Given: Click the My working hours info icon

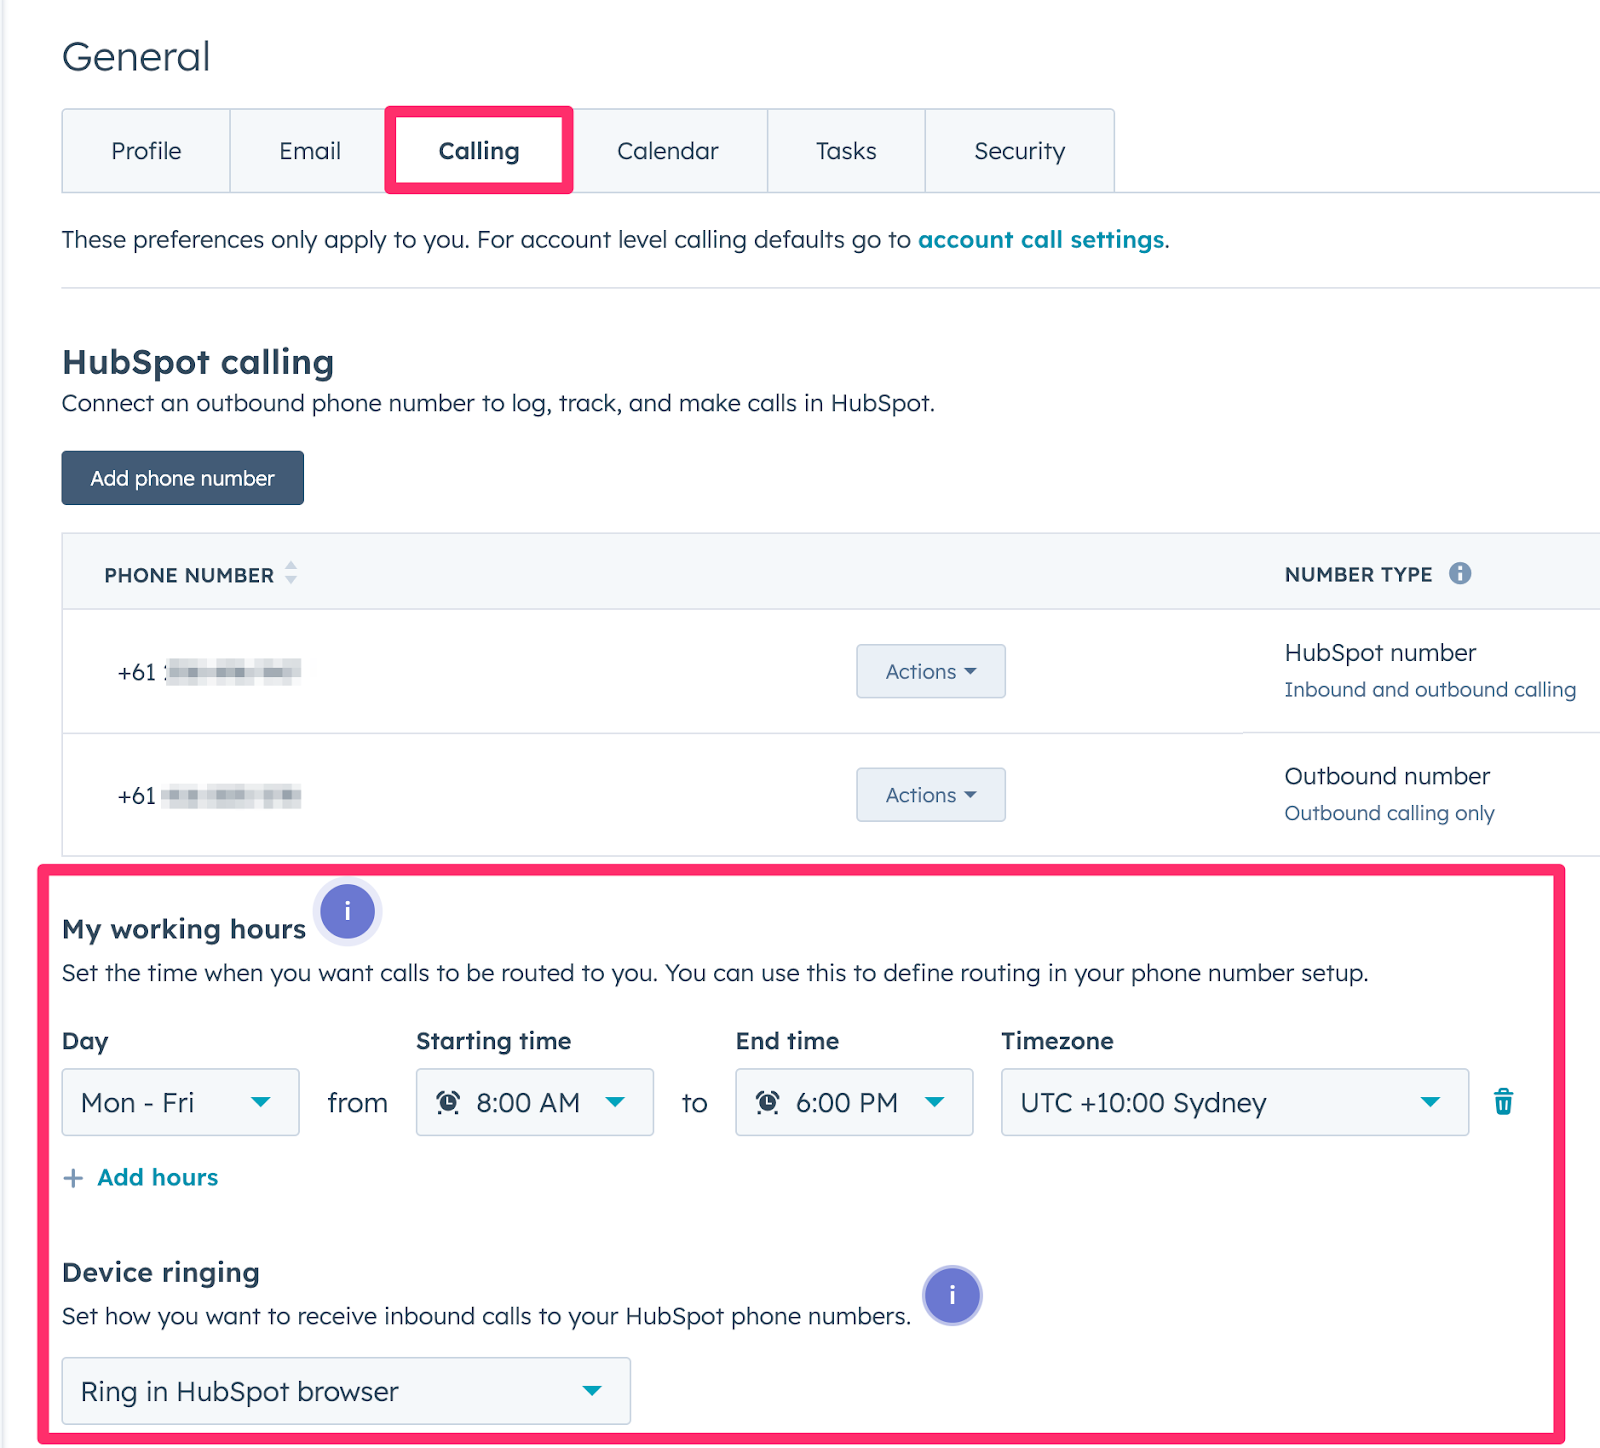Looking at the screenshot, I should pyautogui.click(x=347, y=911).
